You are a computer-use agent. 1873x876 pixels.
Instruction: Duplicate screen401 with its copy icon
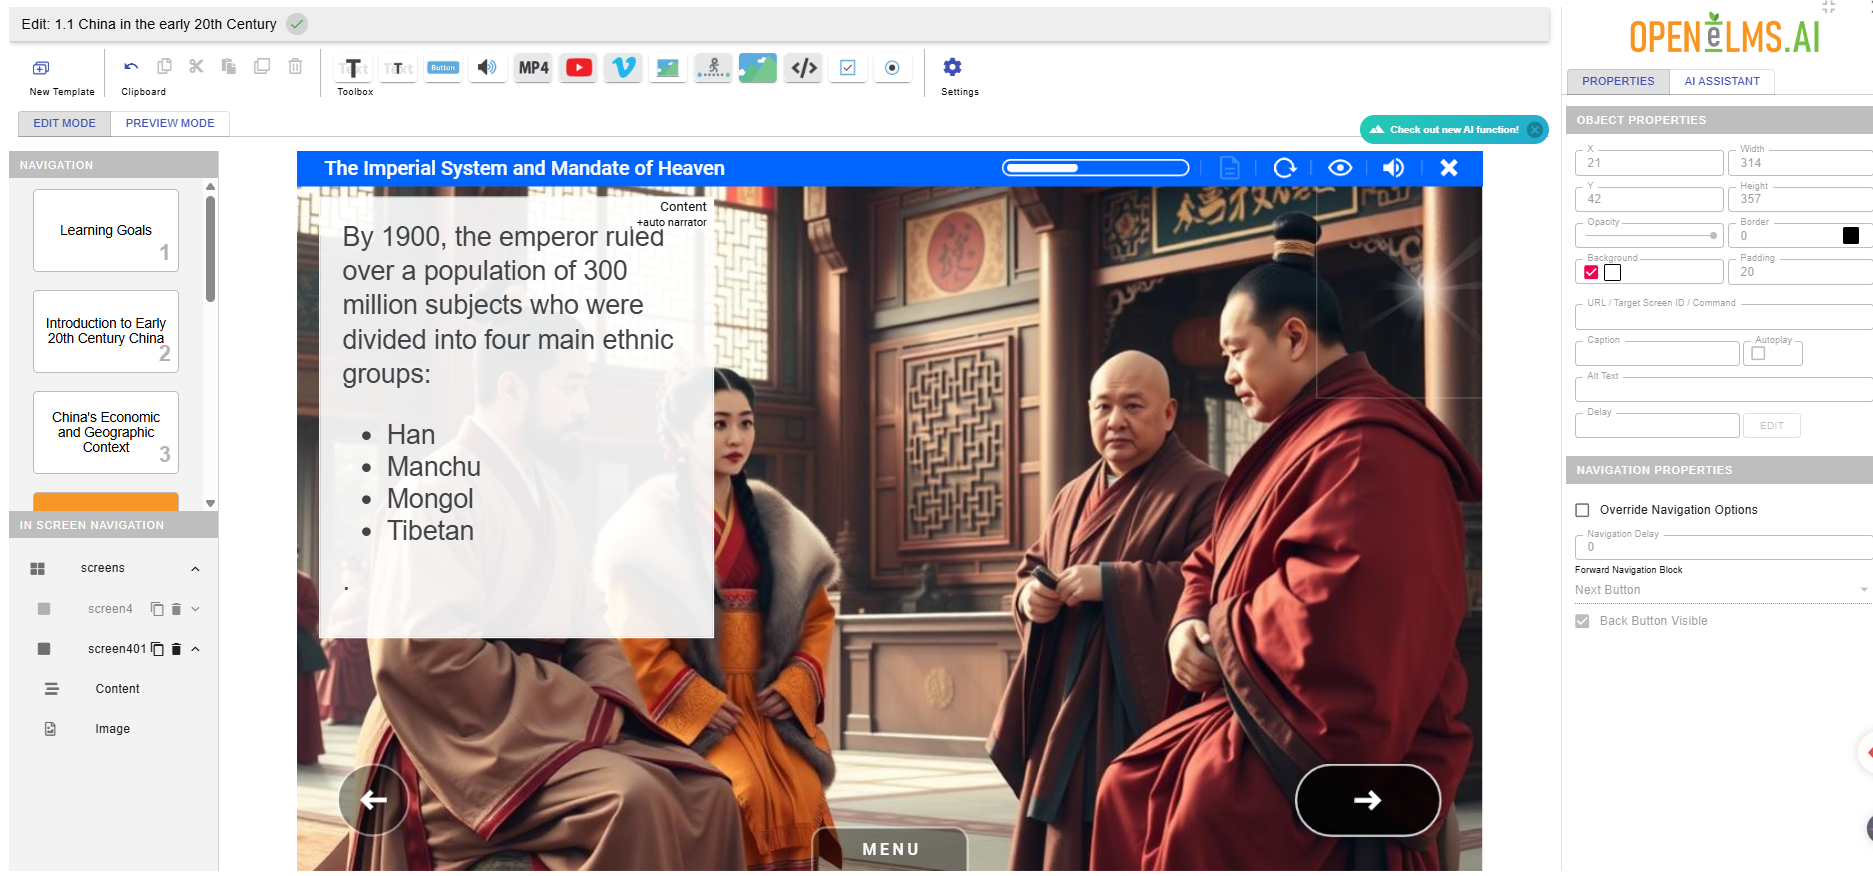coord(157,649)
